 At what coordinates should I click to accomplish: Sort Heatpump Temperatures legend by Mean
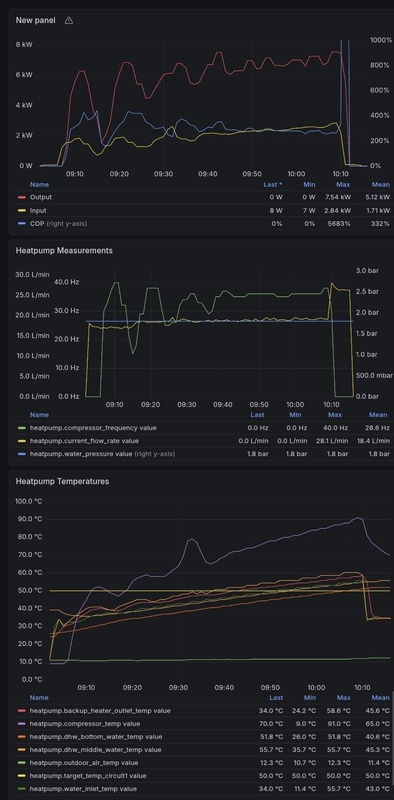381,697
